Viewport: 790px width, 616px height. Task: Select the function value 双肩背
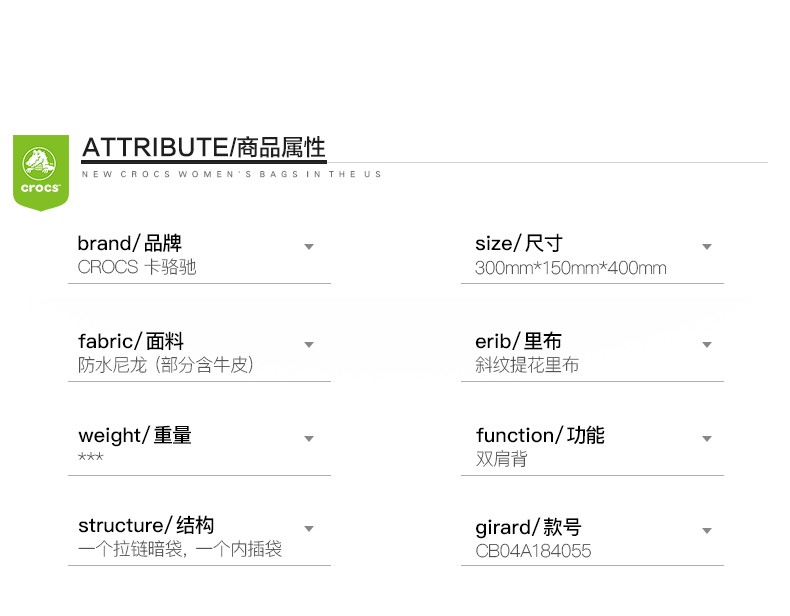501,459
